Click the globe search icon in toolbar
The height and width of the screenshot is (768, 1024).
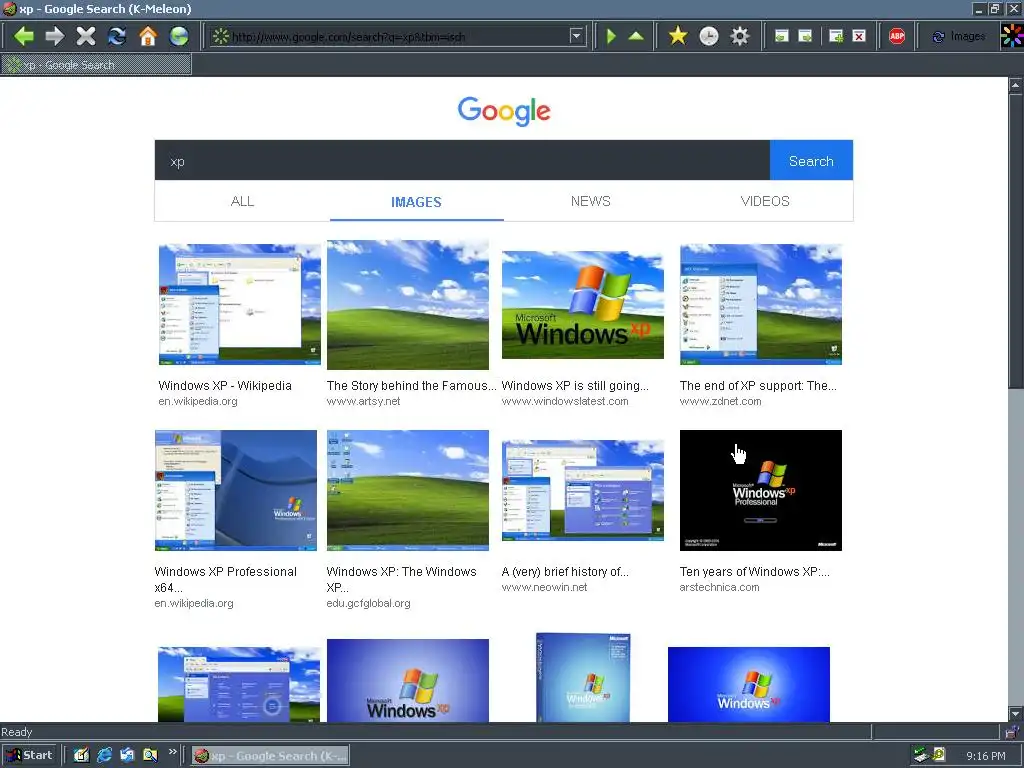click(179, 36)
